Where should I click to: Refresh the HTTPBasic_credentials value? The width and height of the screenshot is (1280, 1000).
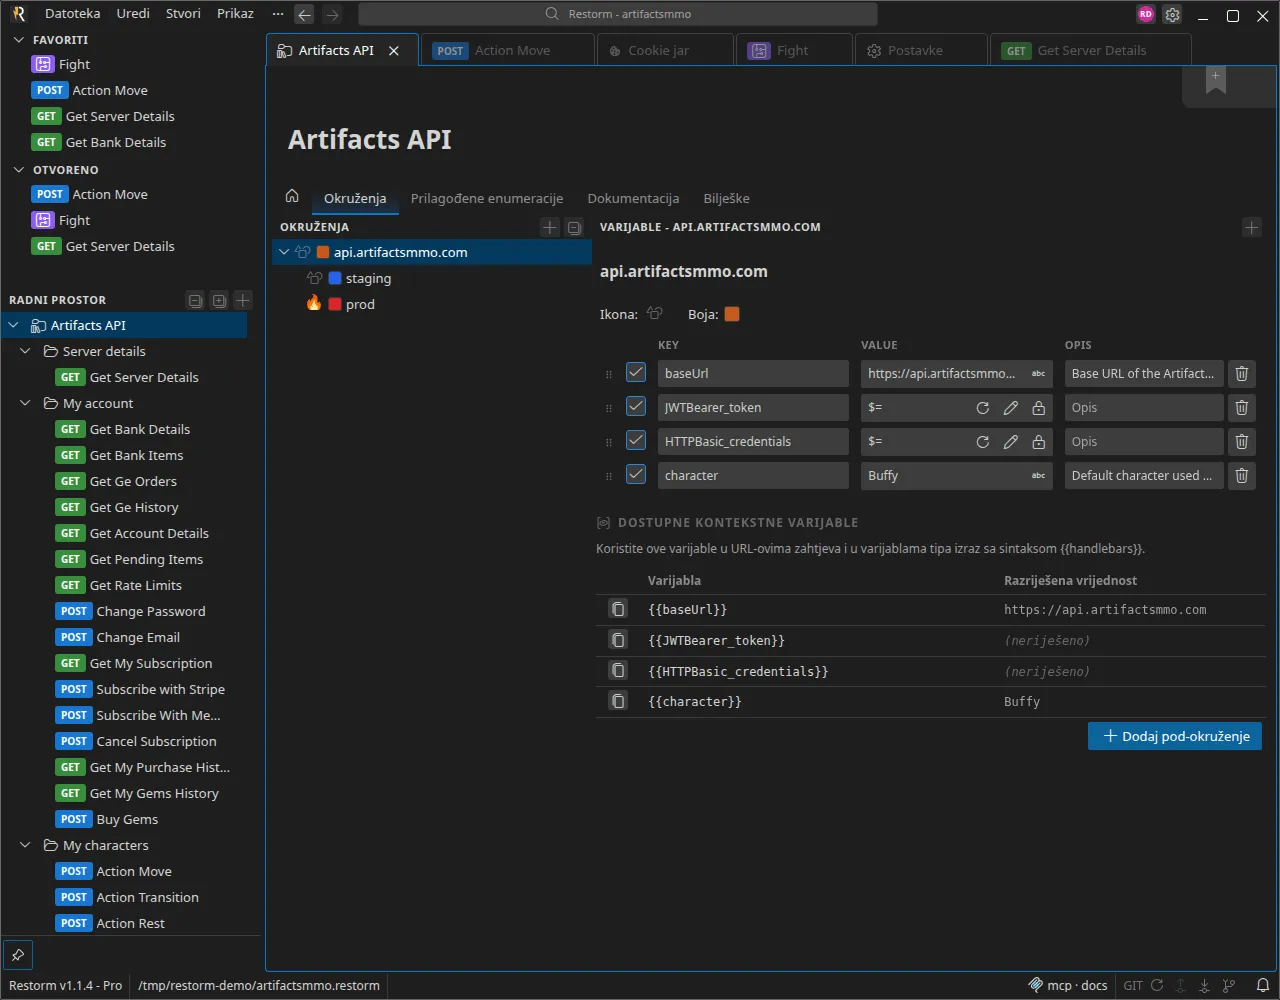coord(983,442)
